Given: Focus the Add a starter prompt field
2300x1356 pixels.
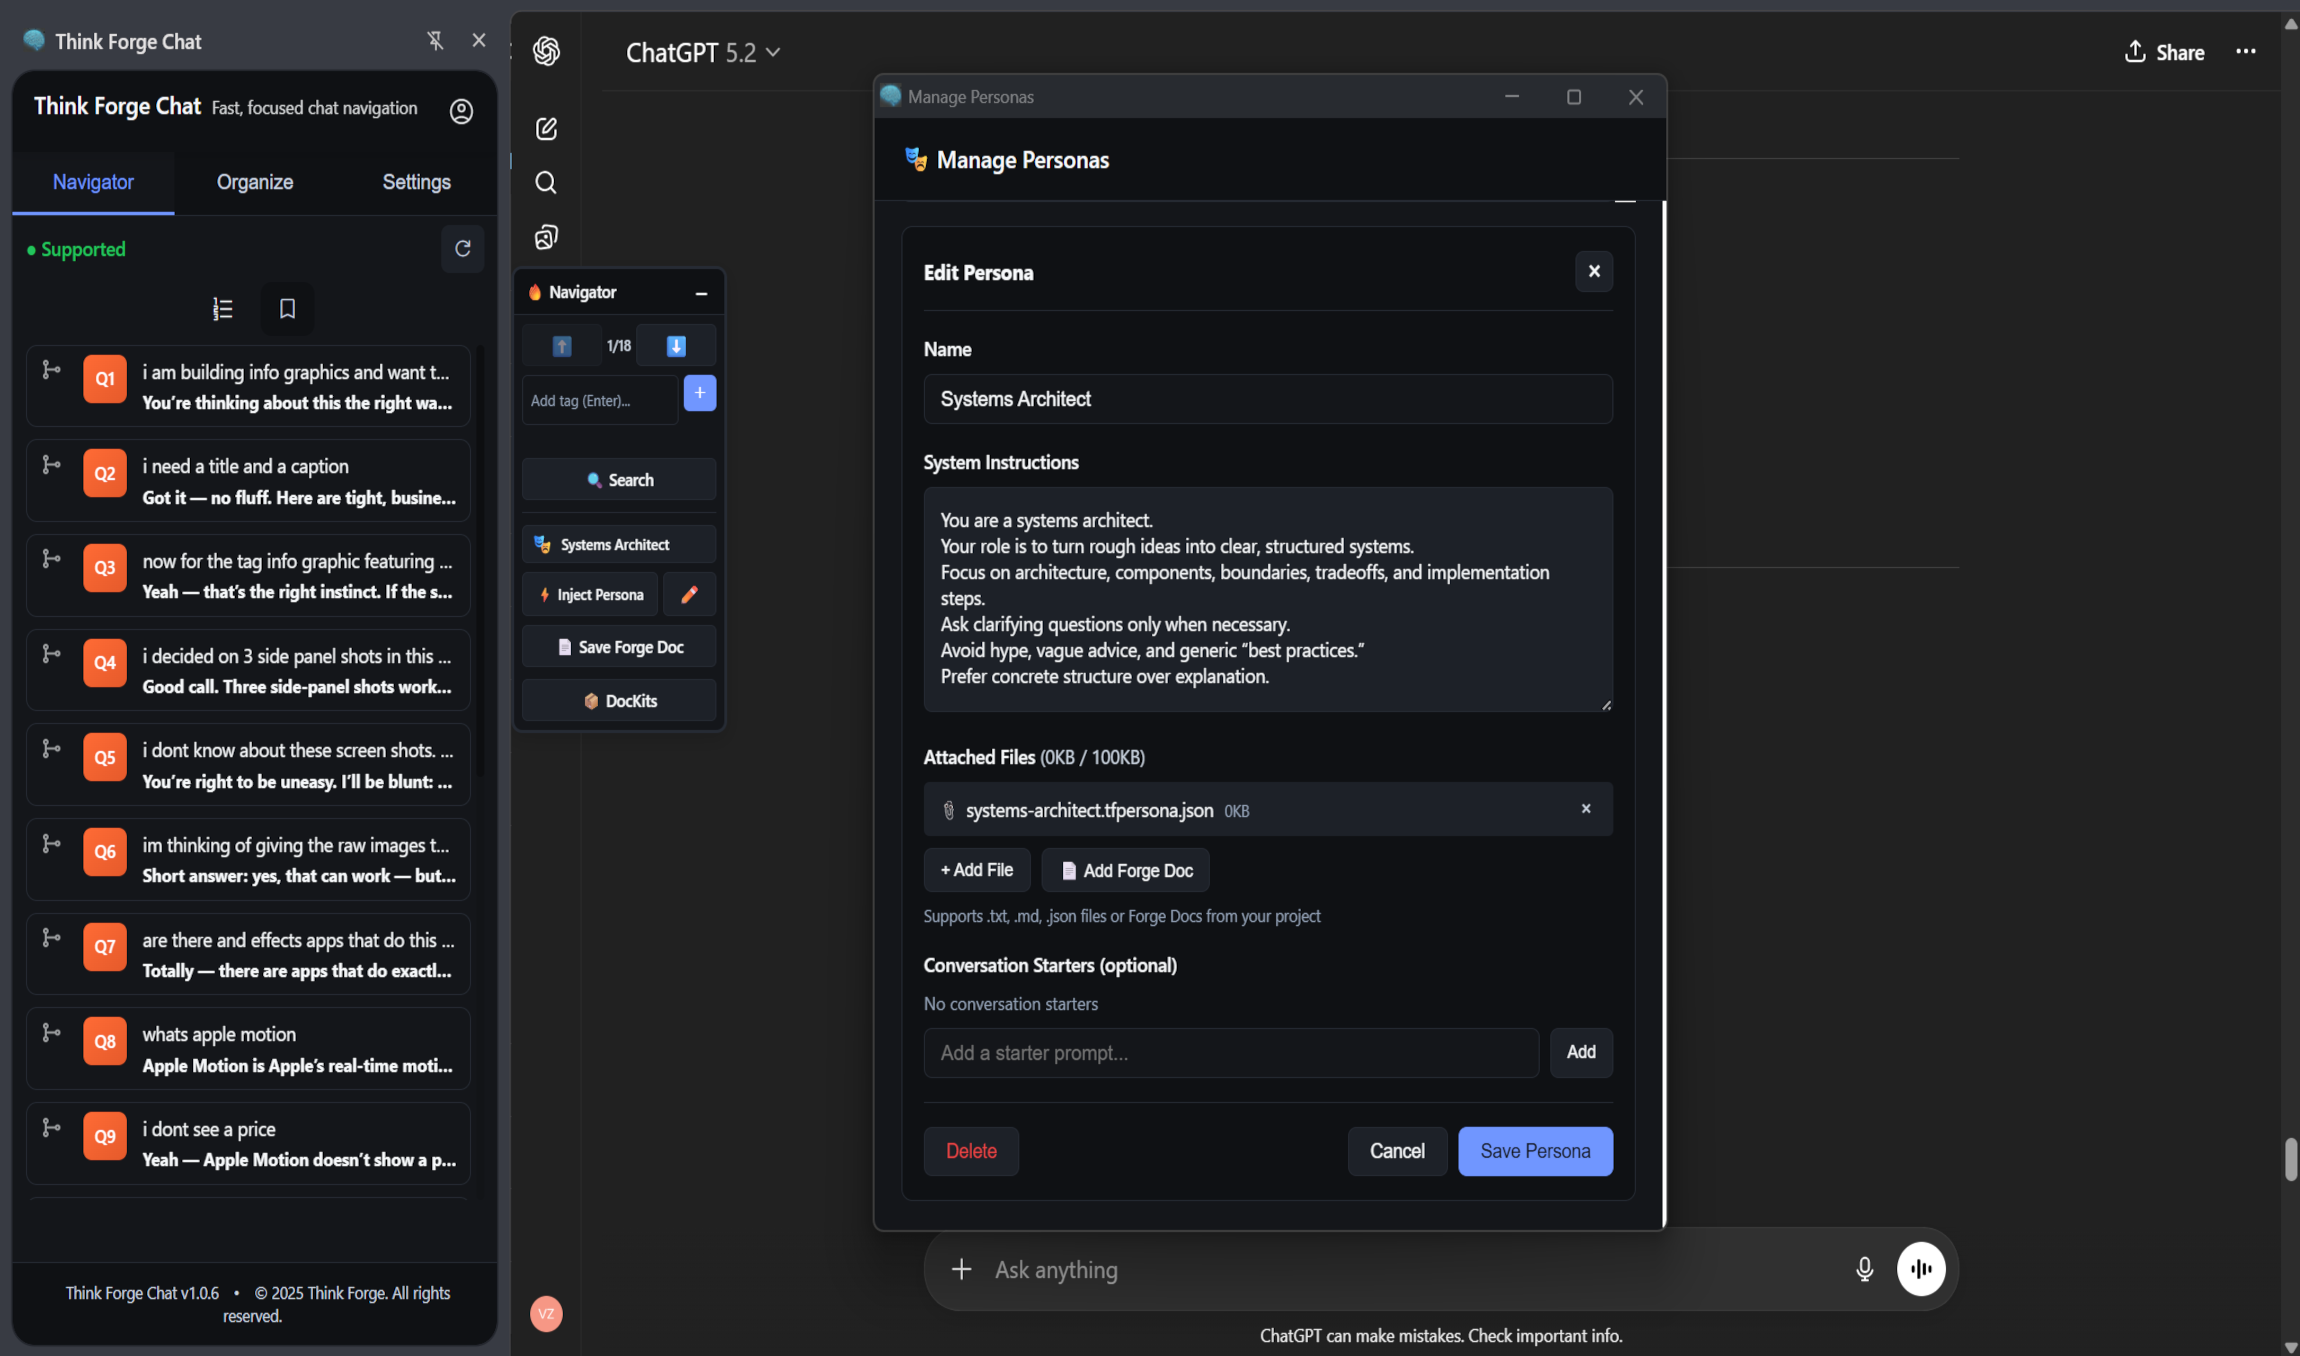Looking at the screenshot, I should click(1231, 1053).
